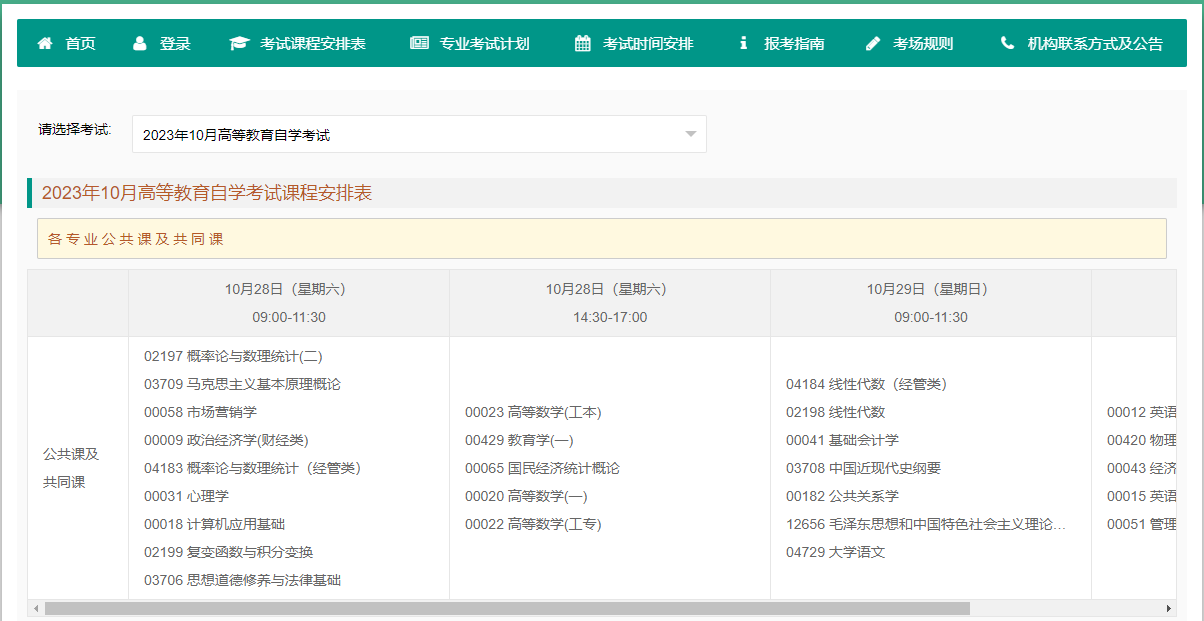Open the 报考指南 link
Viewport: 1204px width, 621px height.
pyautogui.click(x=794, y=44)
